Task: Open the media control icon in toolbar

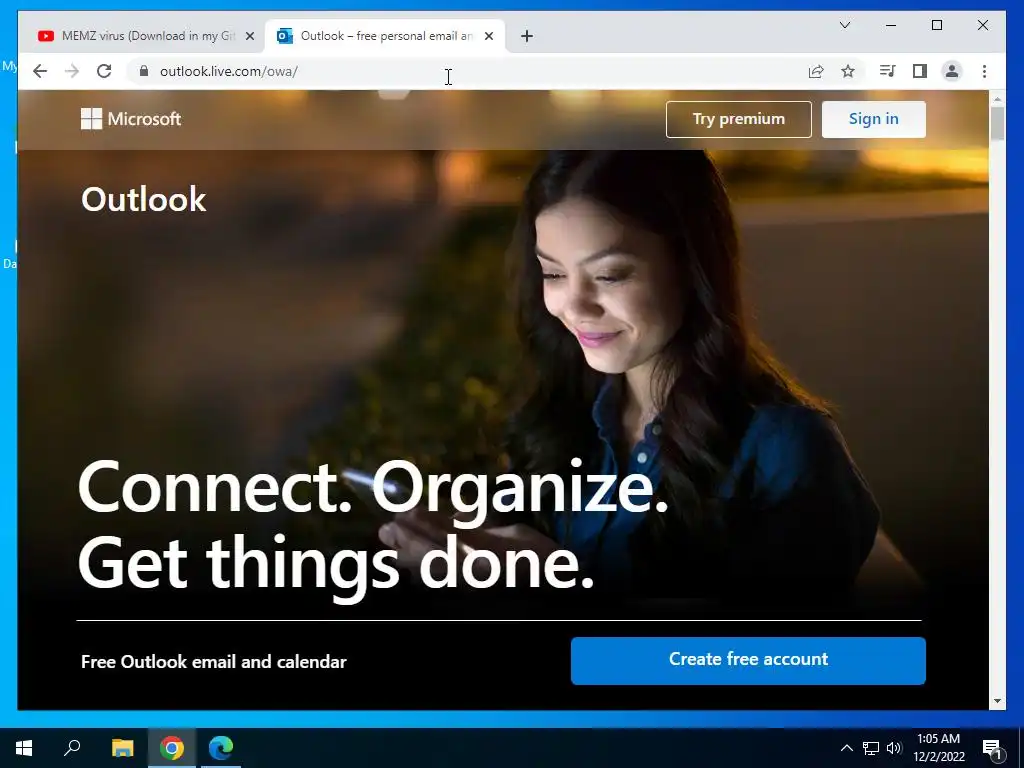Action: 887,71
